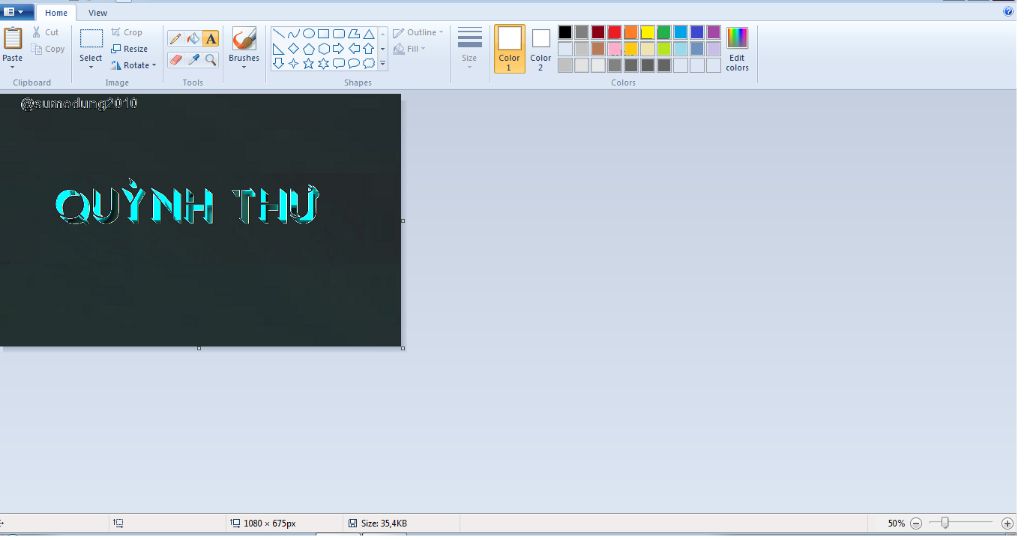The image size is (1024, 540).
Task: Activate the Color 1 foreground selector
Action: tap(509, 49)
